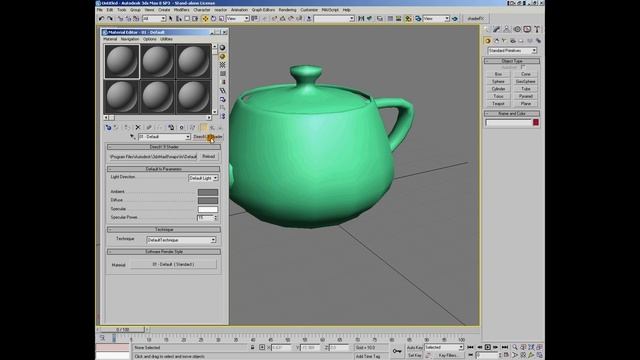Open the Rendering menu
The image size is (640, 360).
[287, 10]
